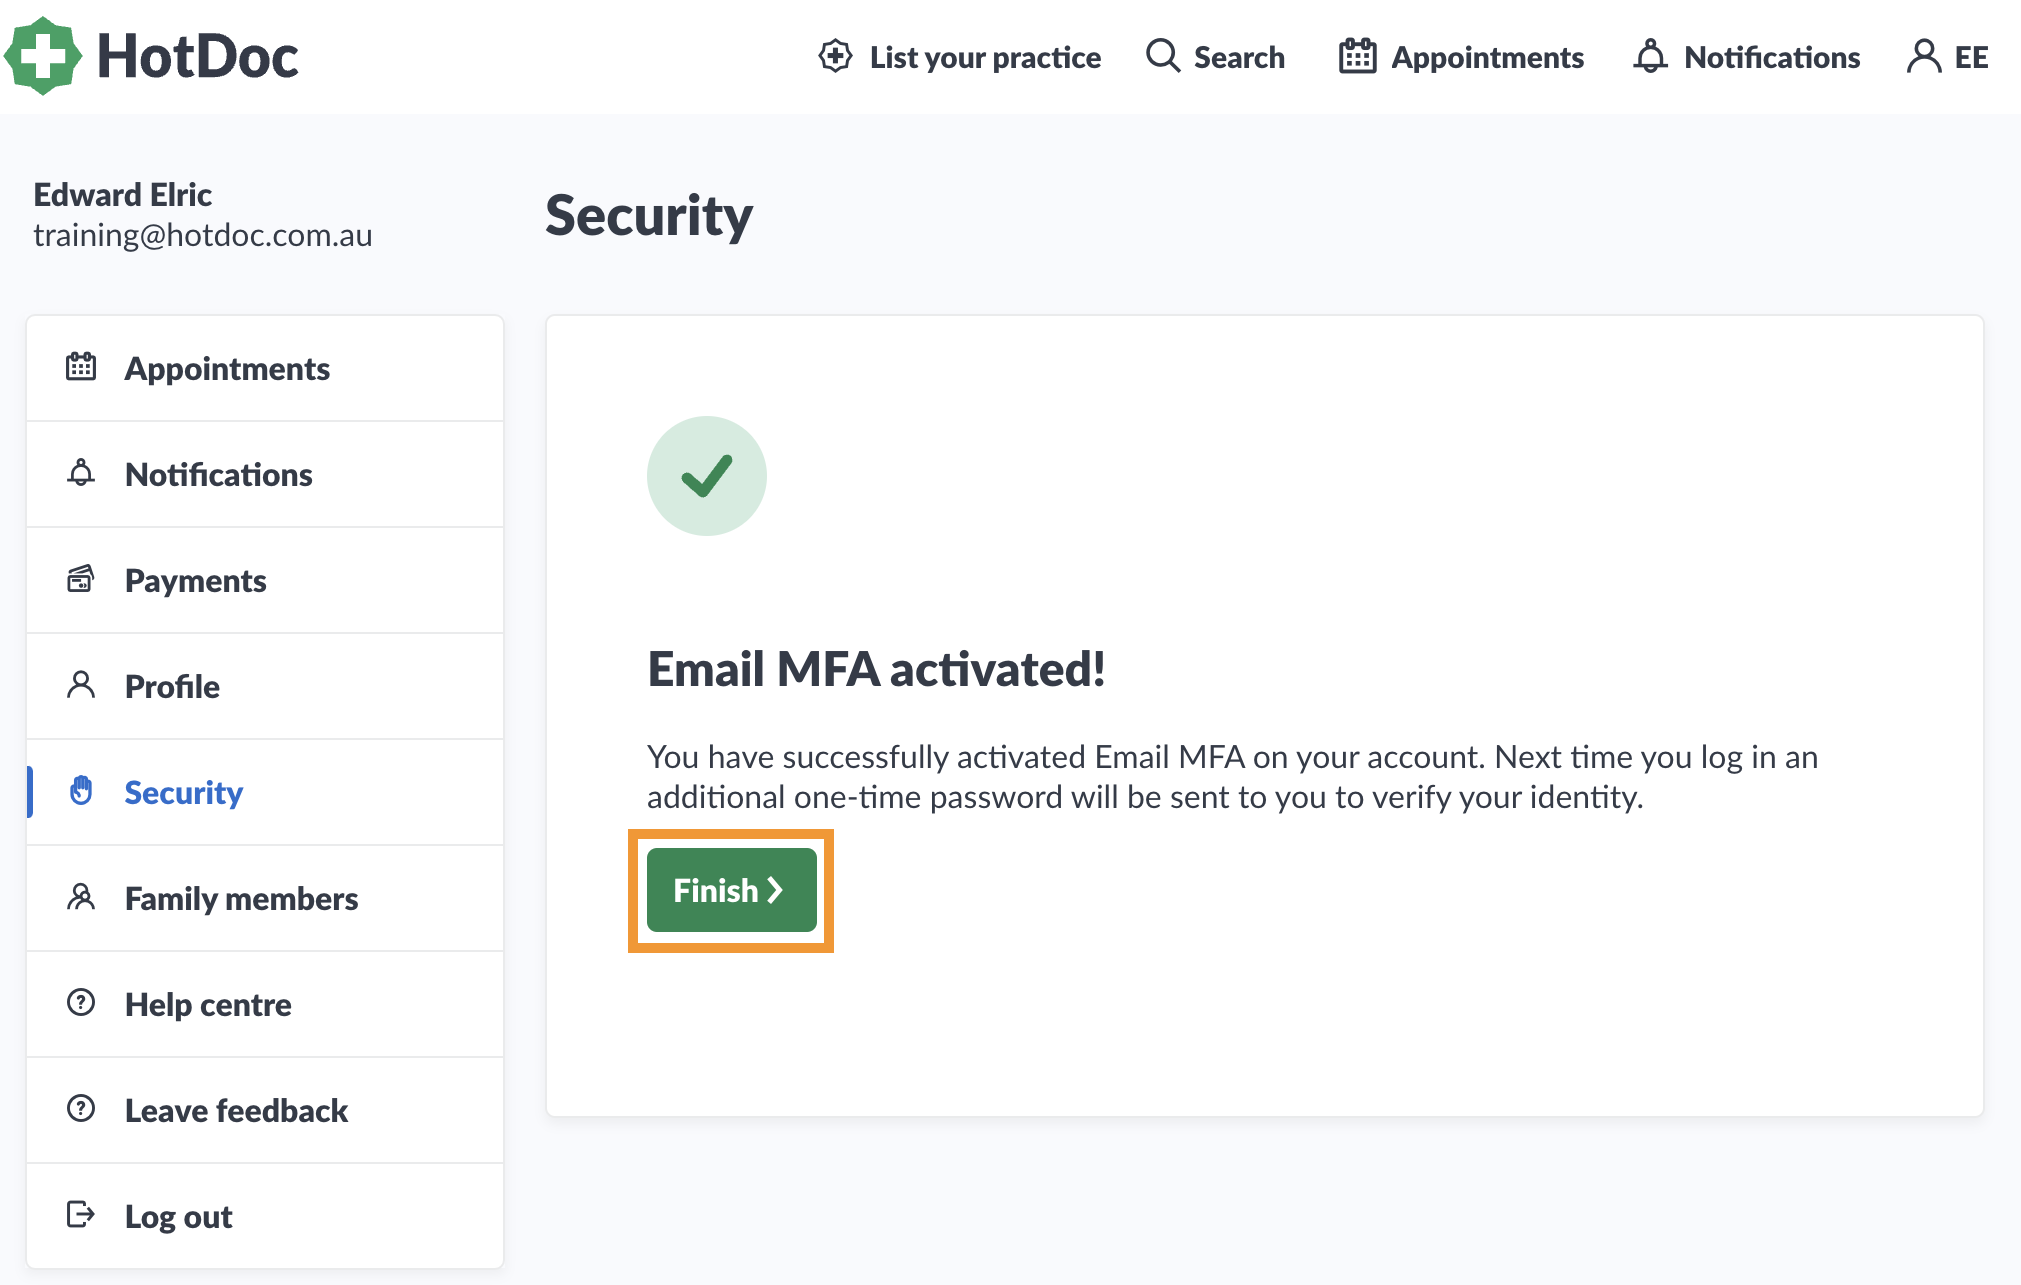Click the calendar icon in top navigation

pyautogui.click(x=1357, y=56)
